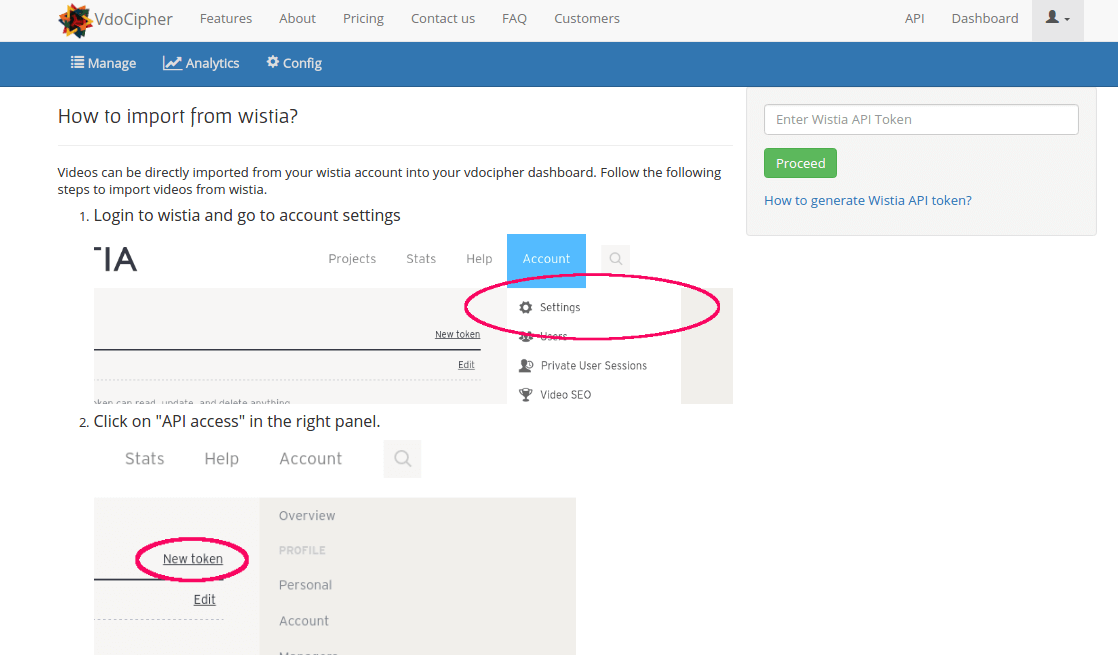Open the Config settings section
The width and height of the screenshot is (1118, 655).
(294, 63)
